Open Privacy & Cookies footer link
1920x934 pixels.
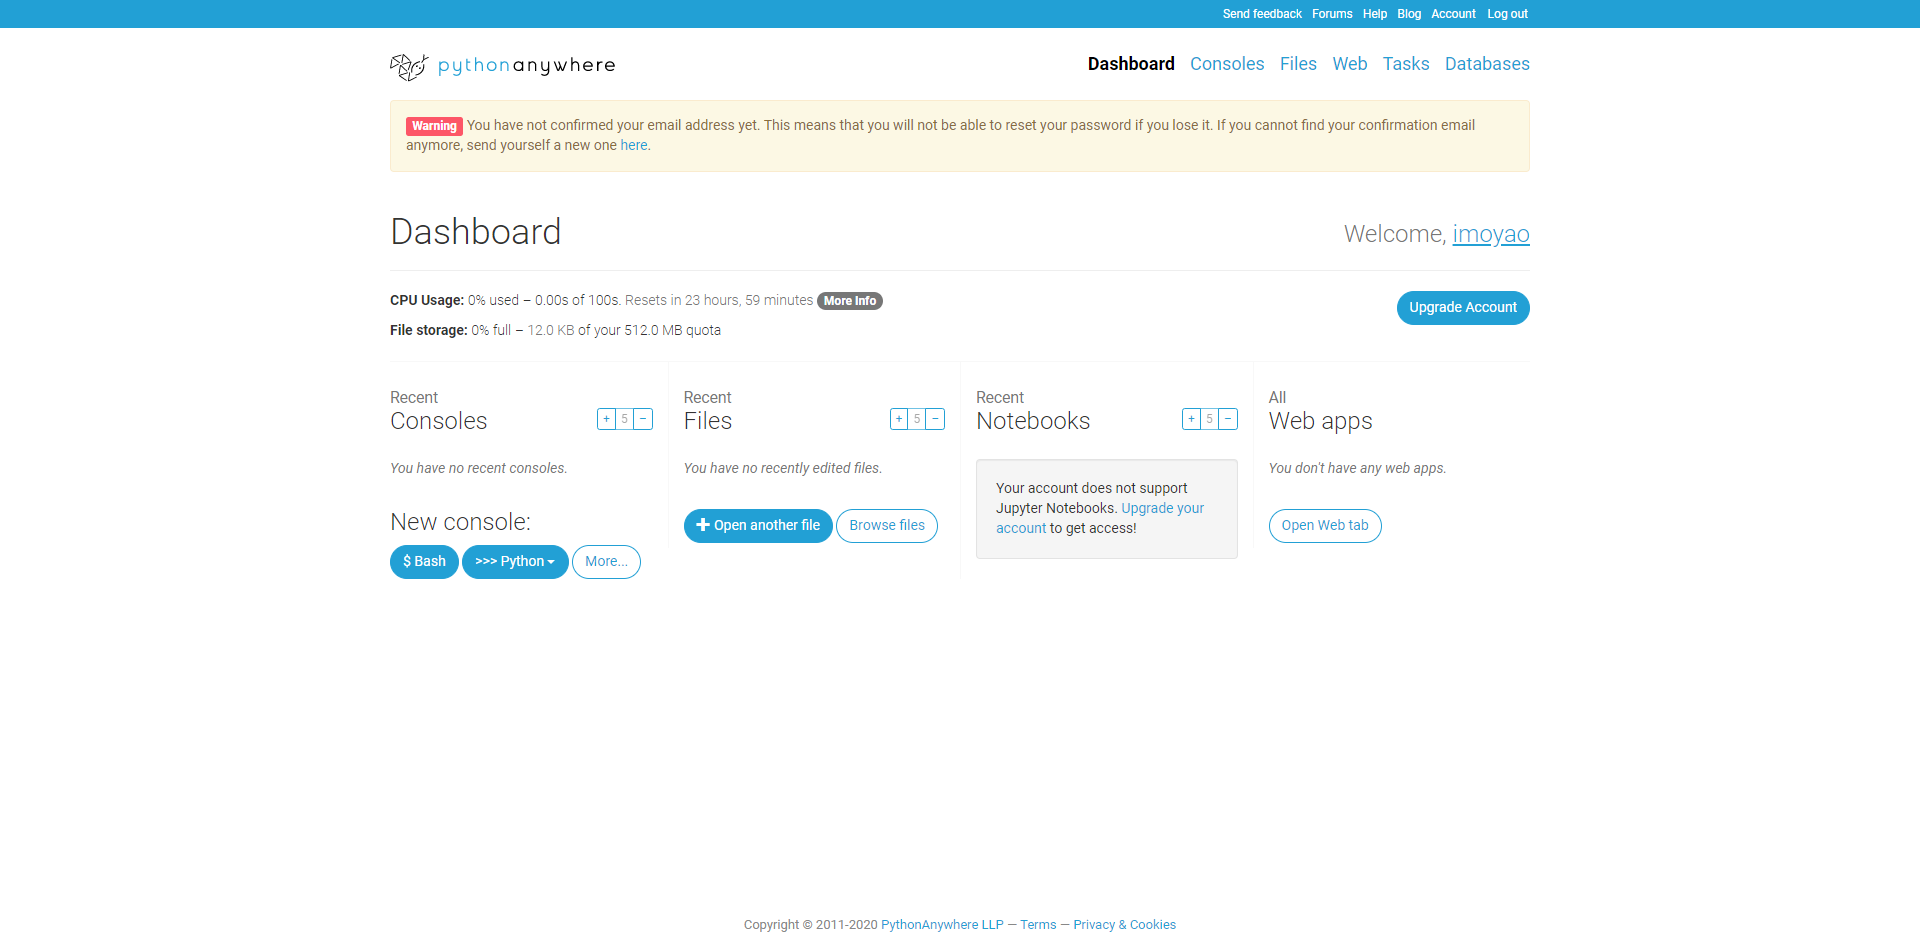pos(1124,925)
